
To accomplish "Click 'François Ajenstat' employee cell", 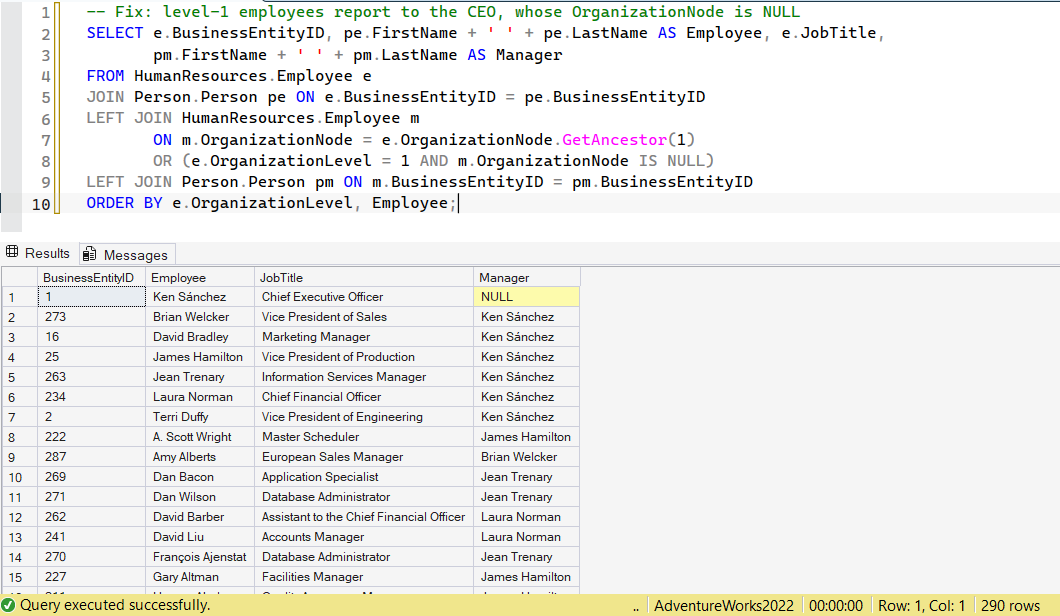I will [x=199, y=556].
